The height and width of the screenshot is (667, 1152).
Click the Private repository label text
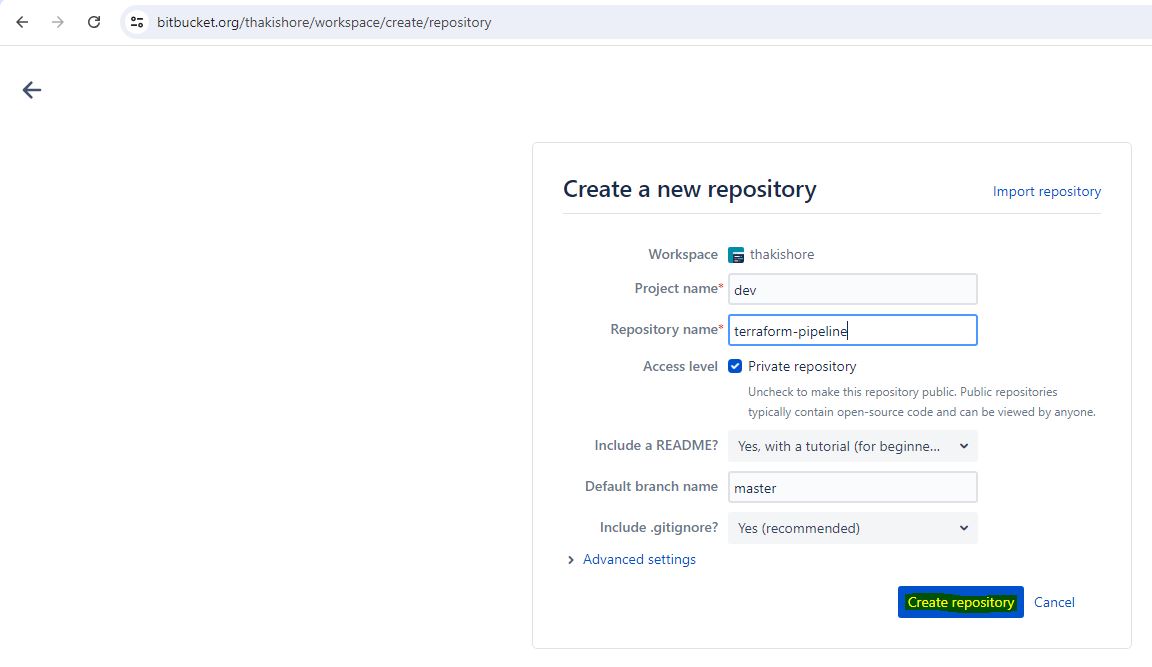click(802, 366)
